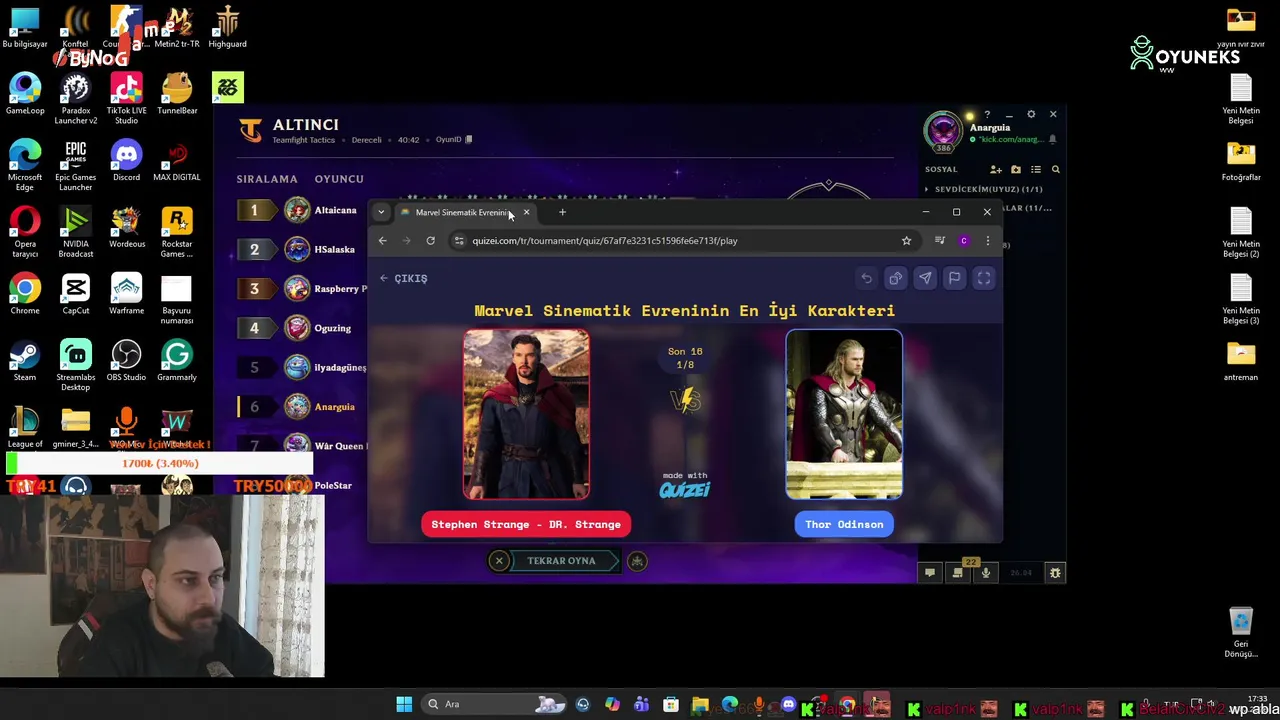Screen dimensions: 1280x720
Task: Click the browser back arrow
Action: (x=383, y=240)
